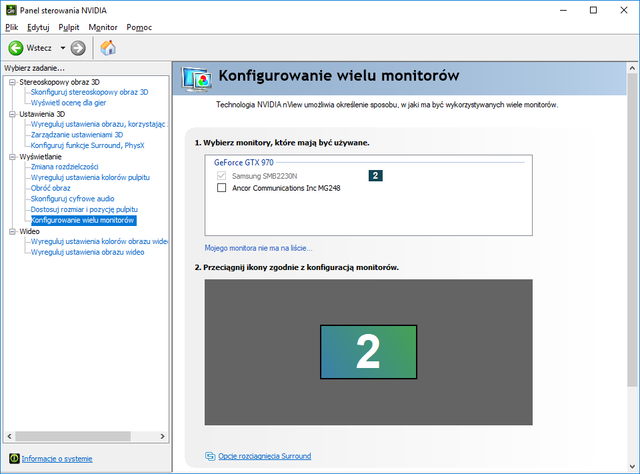Screen dimensions: 640x474
Task: Open Wyreguluj ustawienia kolorów obrazu wideo
Action: coord(99,241)
